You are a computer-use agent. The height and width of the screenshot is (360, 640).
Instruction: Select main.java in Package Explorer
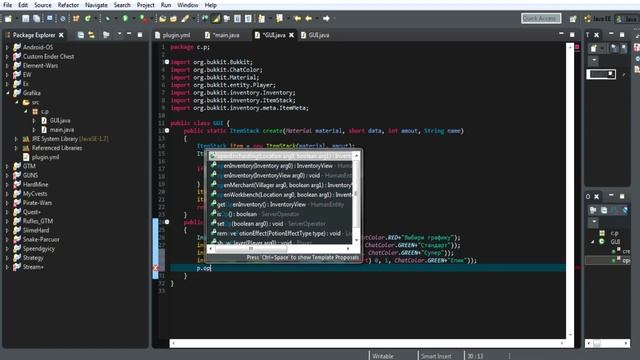point(62,130)
